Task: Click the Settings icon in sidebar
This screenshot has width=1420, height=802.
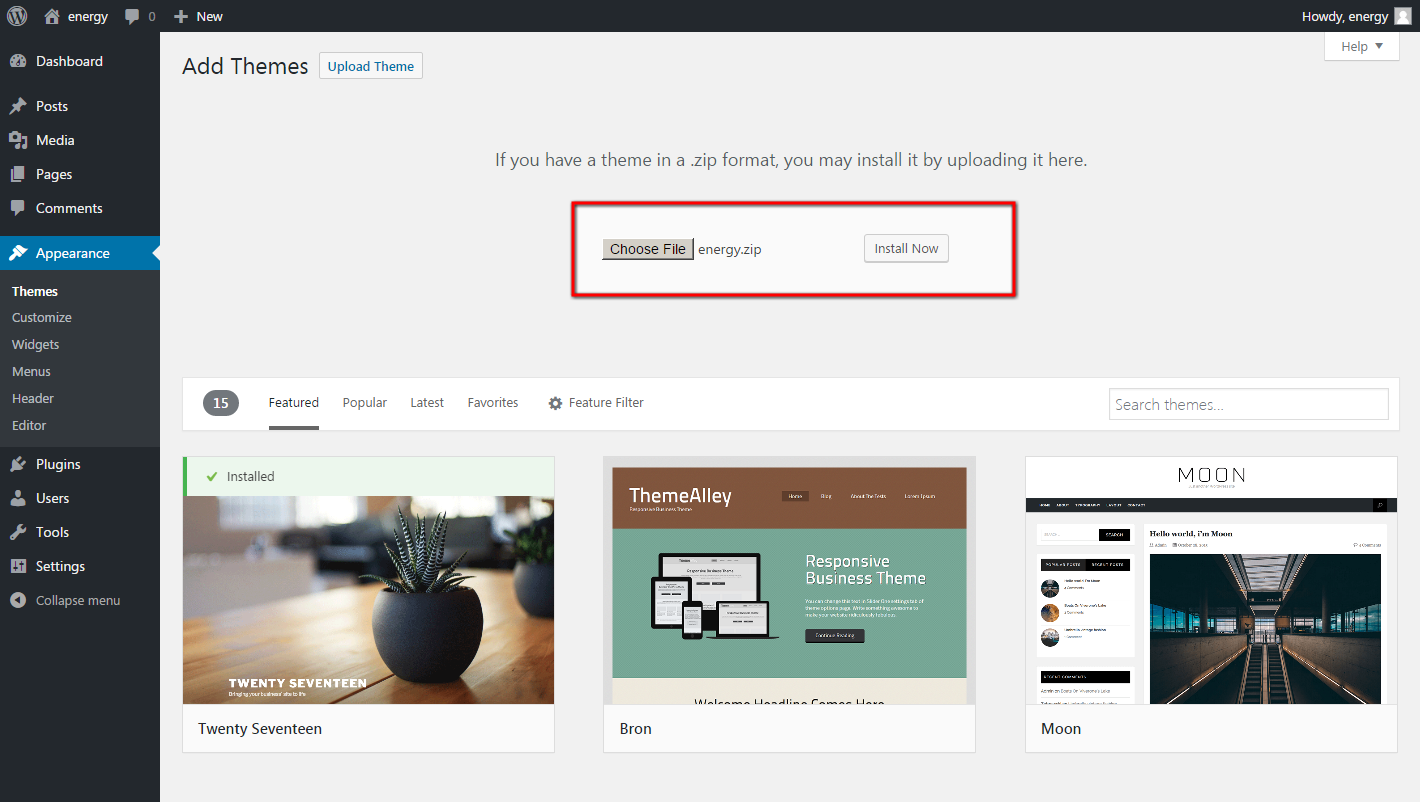Action: [x=18, y=566]
